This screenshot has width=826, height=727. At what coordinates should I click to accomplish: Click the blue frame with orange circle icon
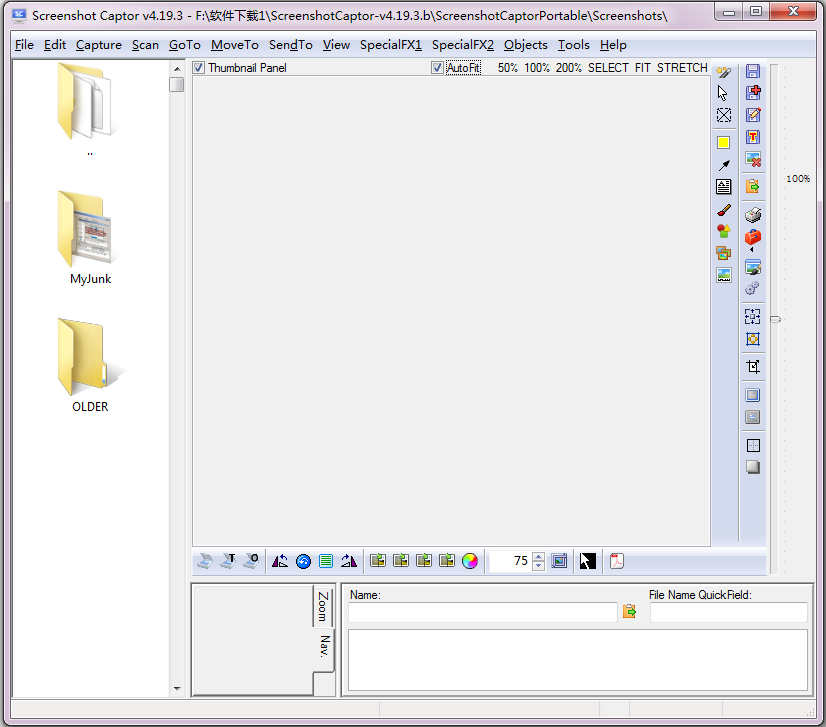click(x=753, y=339)
